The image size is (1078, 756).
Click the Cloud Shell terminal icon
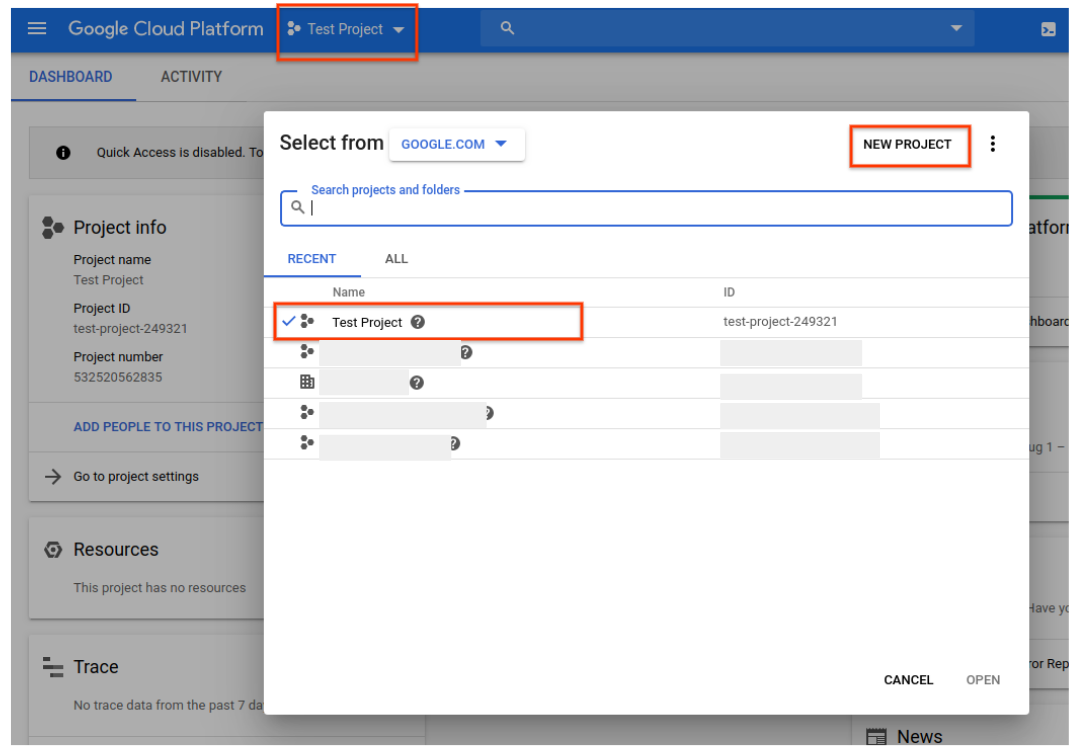(x=1048, y=30)
